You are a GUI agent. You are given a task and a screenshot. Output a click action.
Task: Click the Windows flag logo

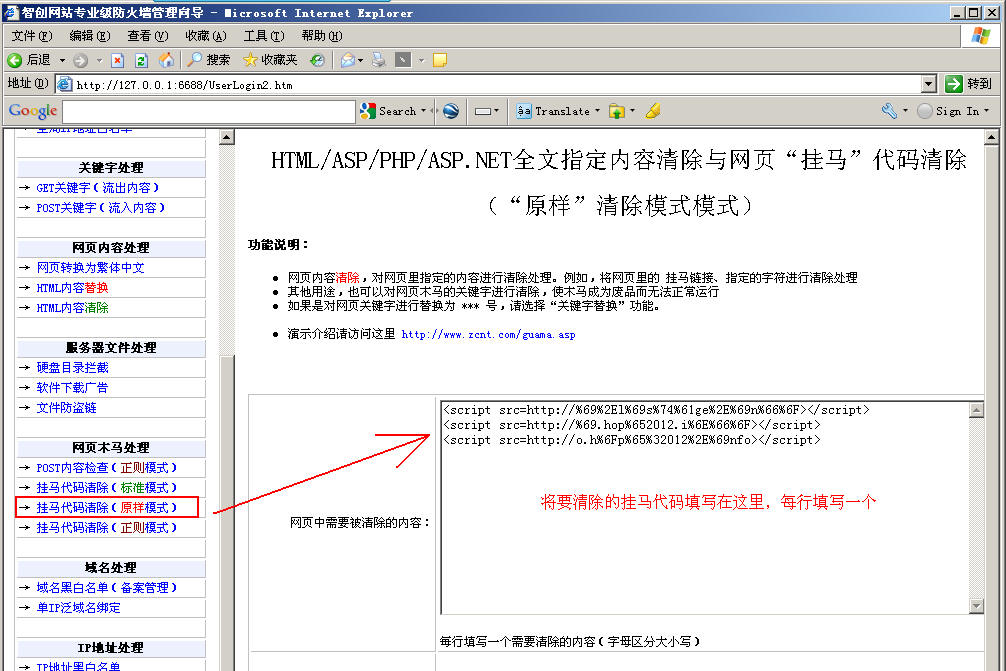(980, 36)
